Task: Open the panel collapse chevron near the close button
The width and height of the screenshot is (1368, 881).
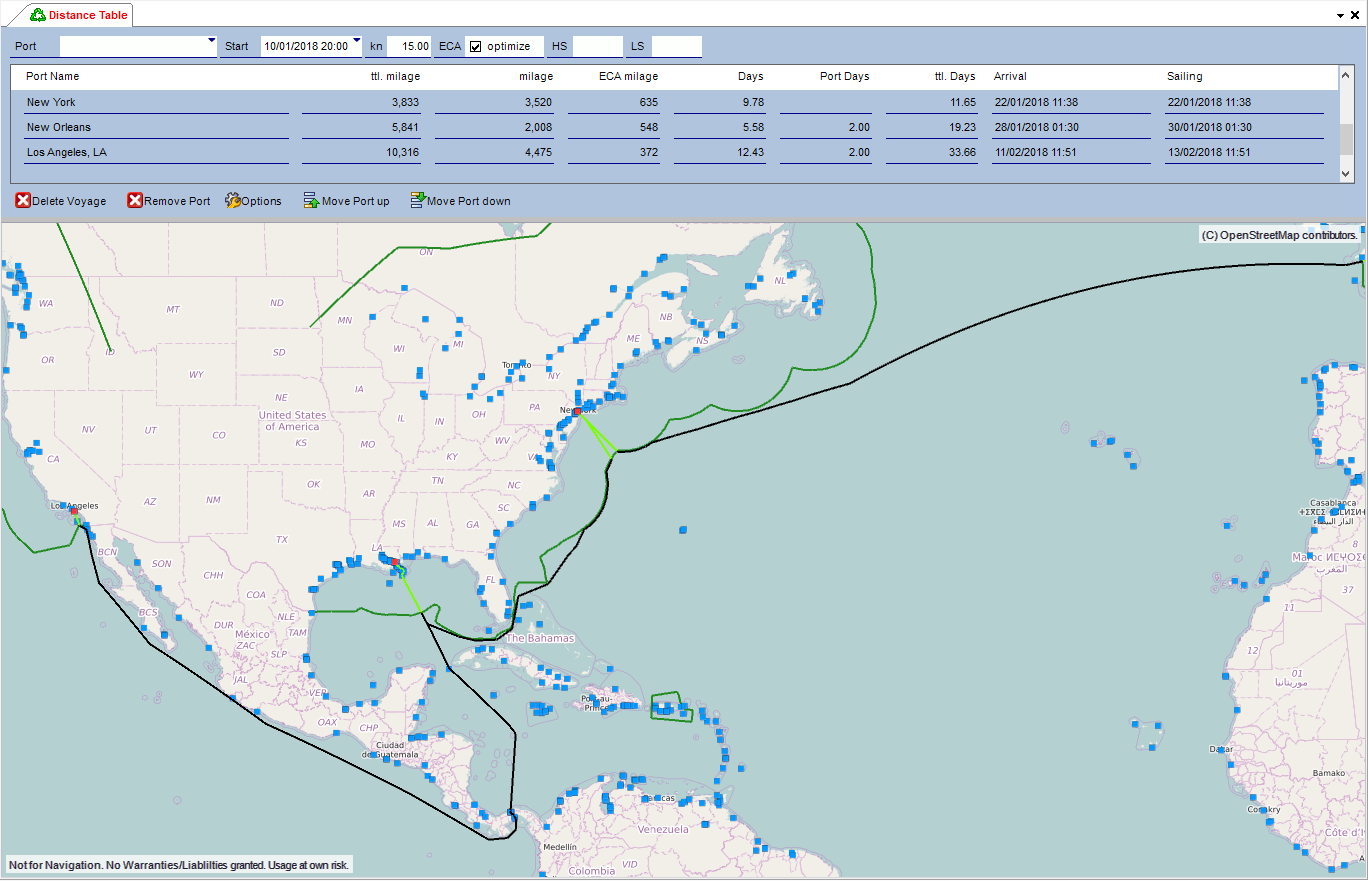Action: pyautogui.click(x=1339, y=15)
